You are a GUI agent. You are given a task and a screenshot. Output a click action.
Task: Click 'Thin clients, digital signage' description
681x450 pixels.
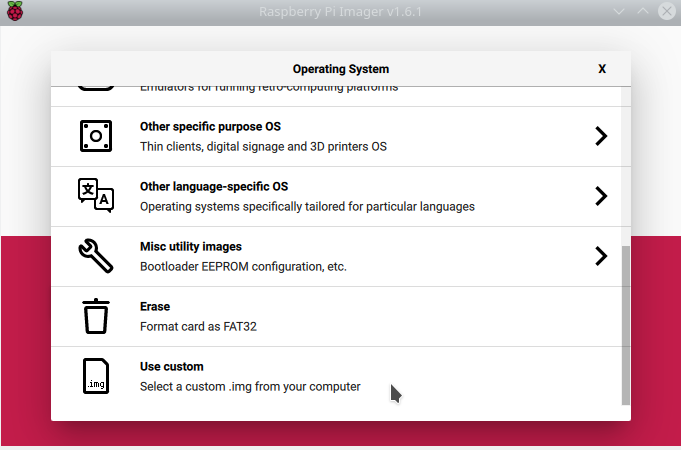click(263, 147)
